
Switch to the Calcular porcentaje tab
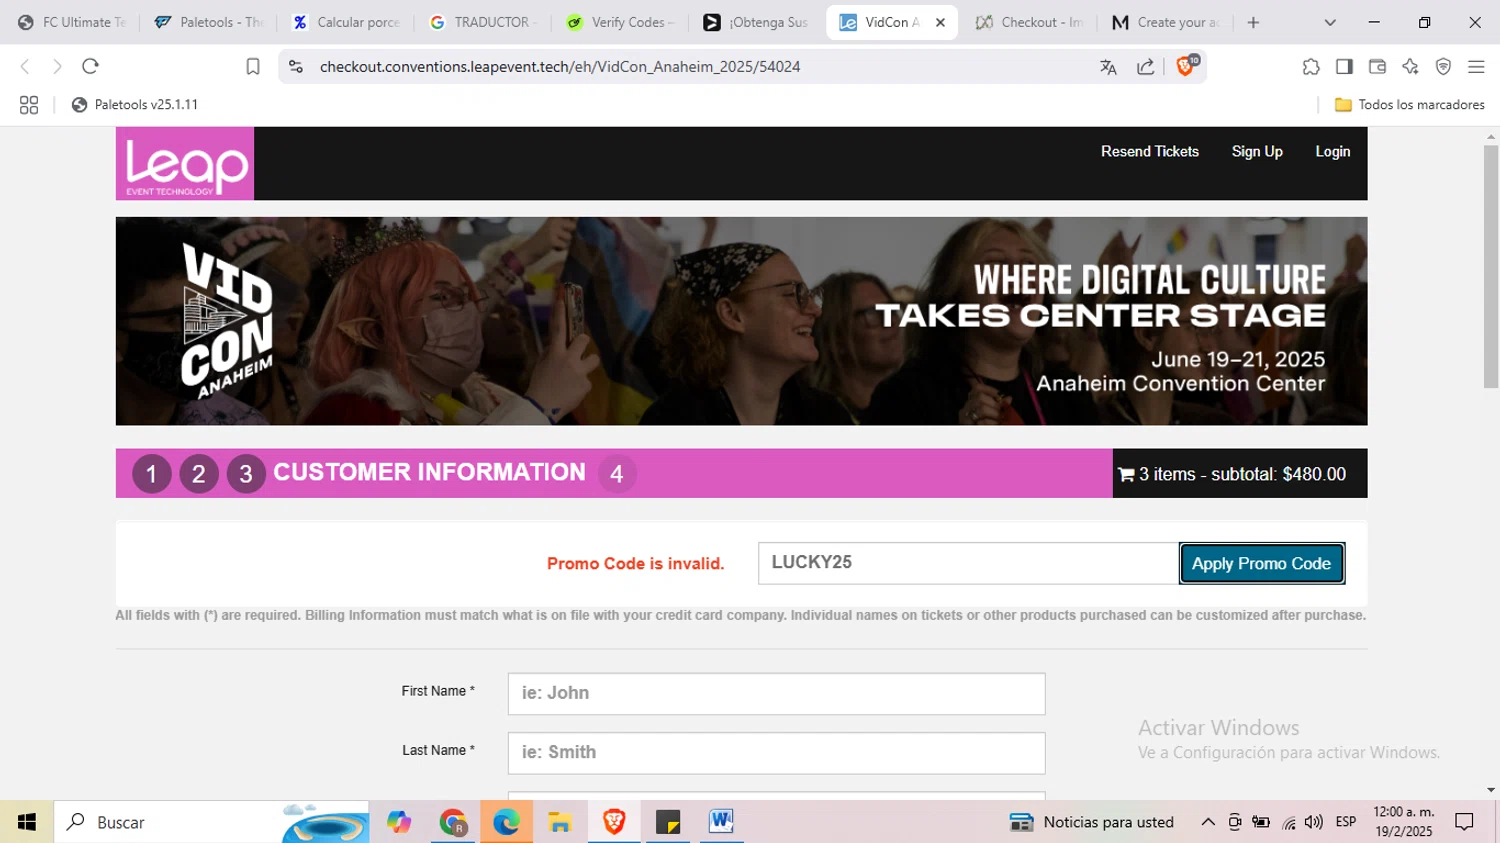[346, 22]
